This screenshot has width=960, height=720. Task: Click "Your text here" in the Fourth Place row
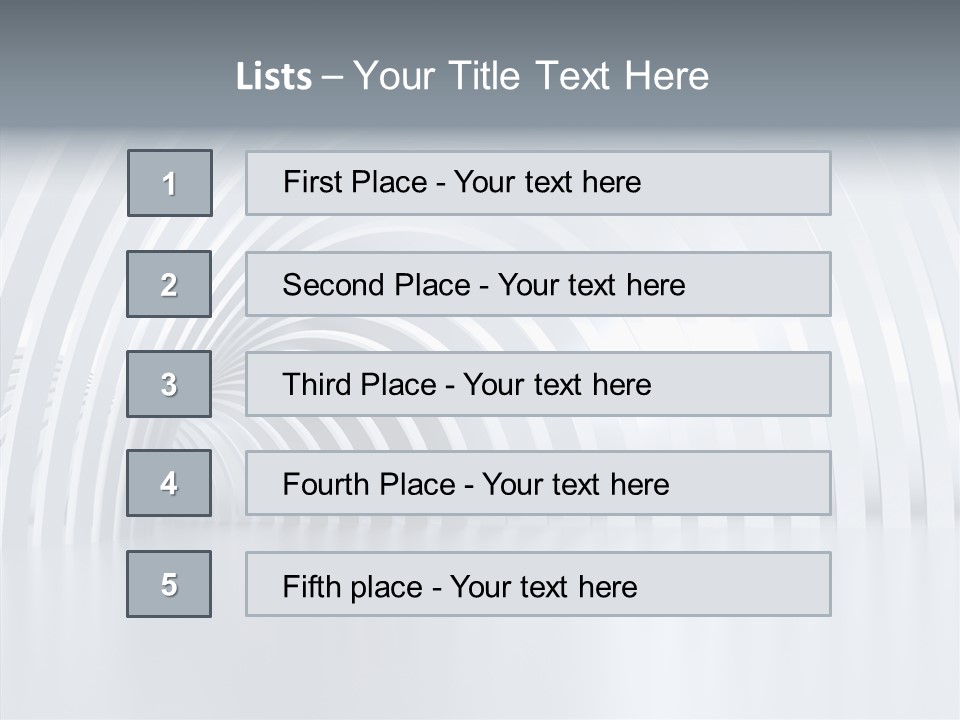point(575,485)
